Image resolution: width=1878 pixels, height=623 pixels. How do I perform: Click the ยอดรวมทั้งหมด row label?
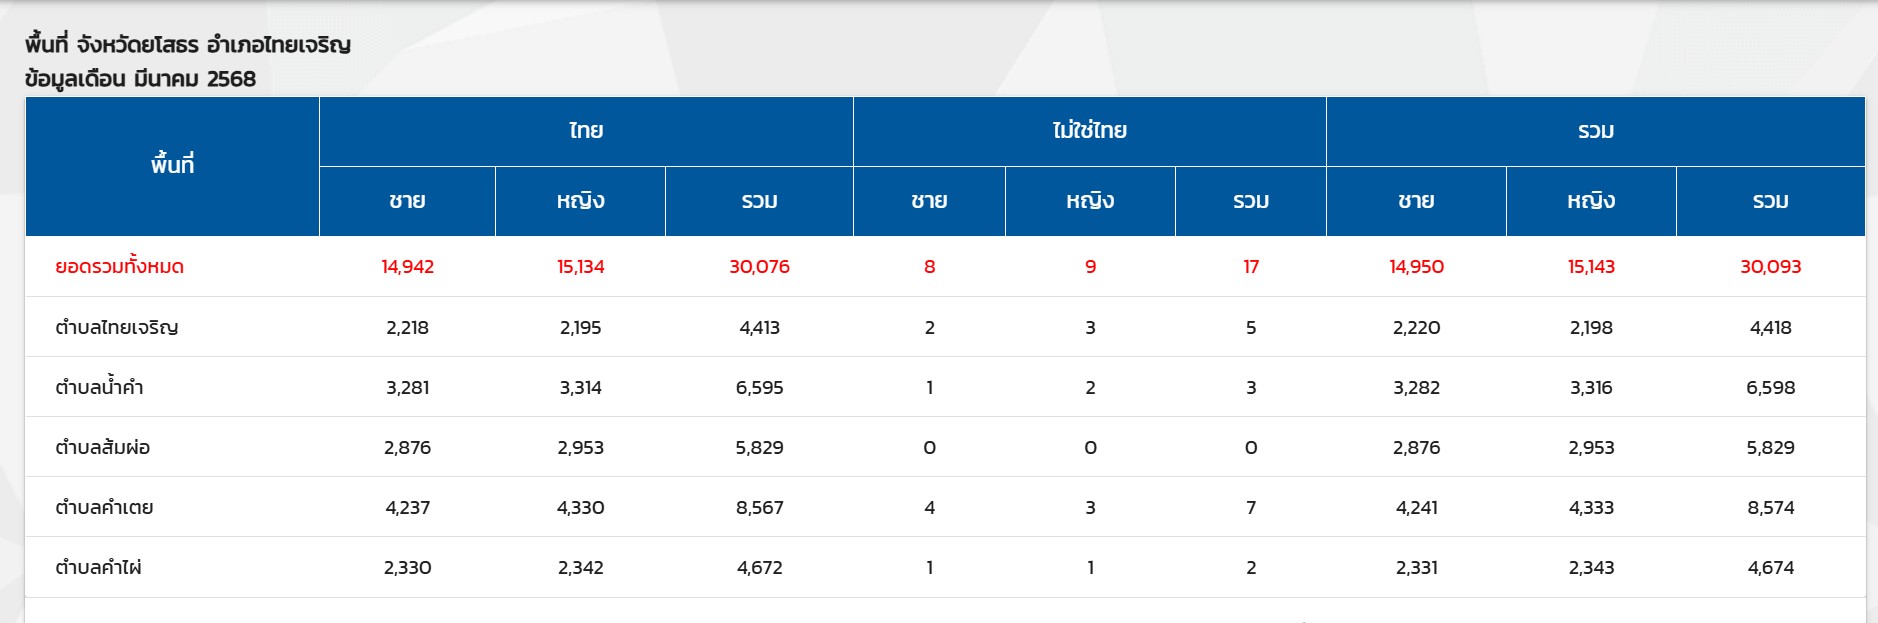(120, 267)
